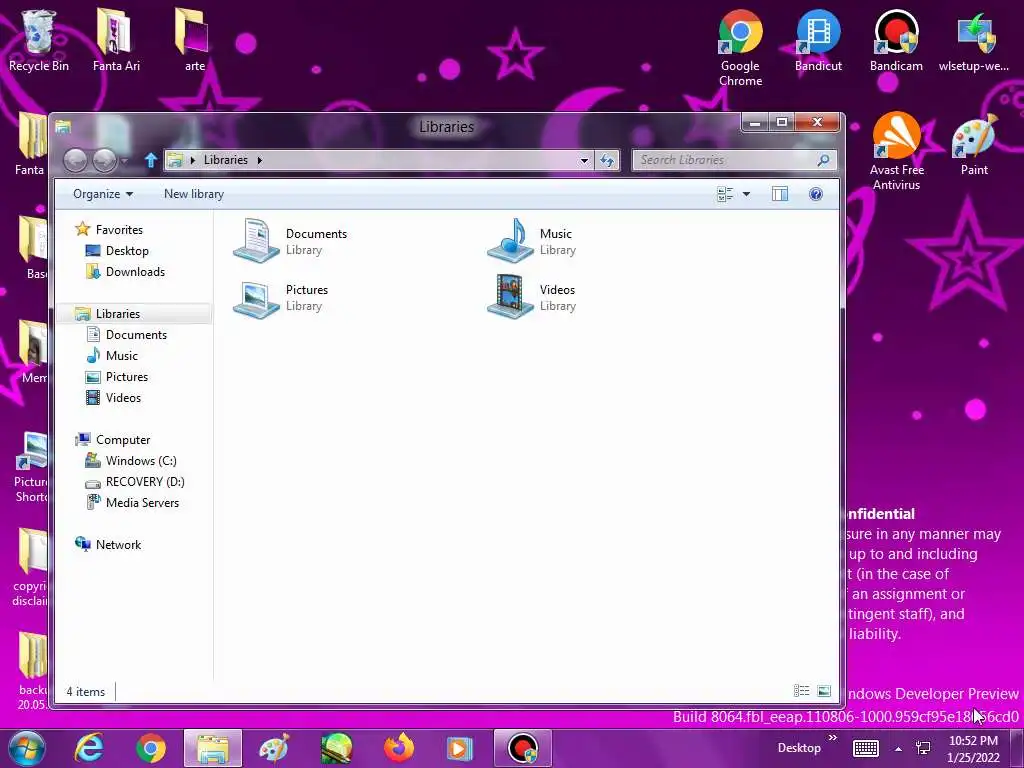
Task: Open the Documents library icon
Action: [x=257, y=241]
